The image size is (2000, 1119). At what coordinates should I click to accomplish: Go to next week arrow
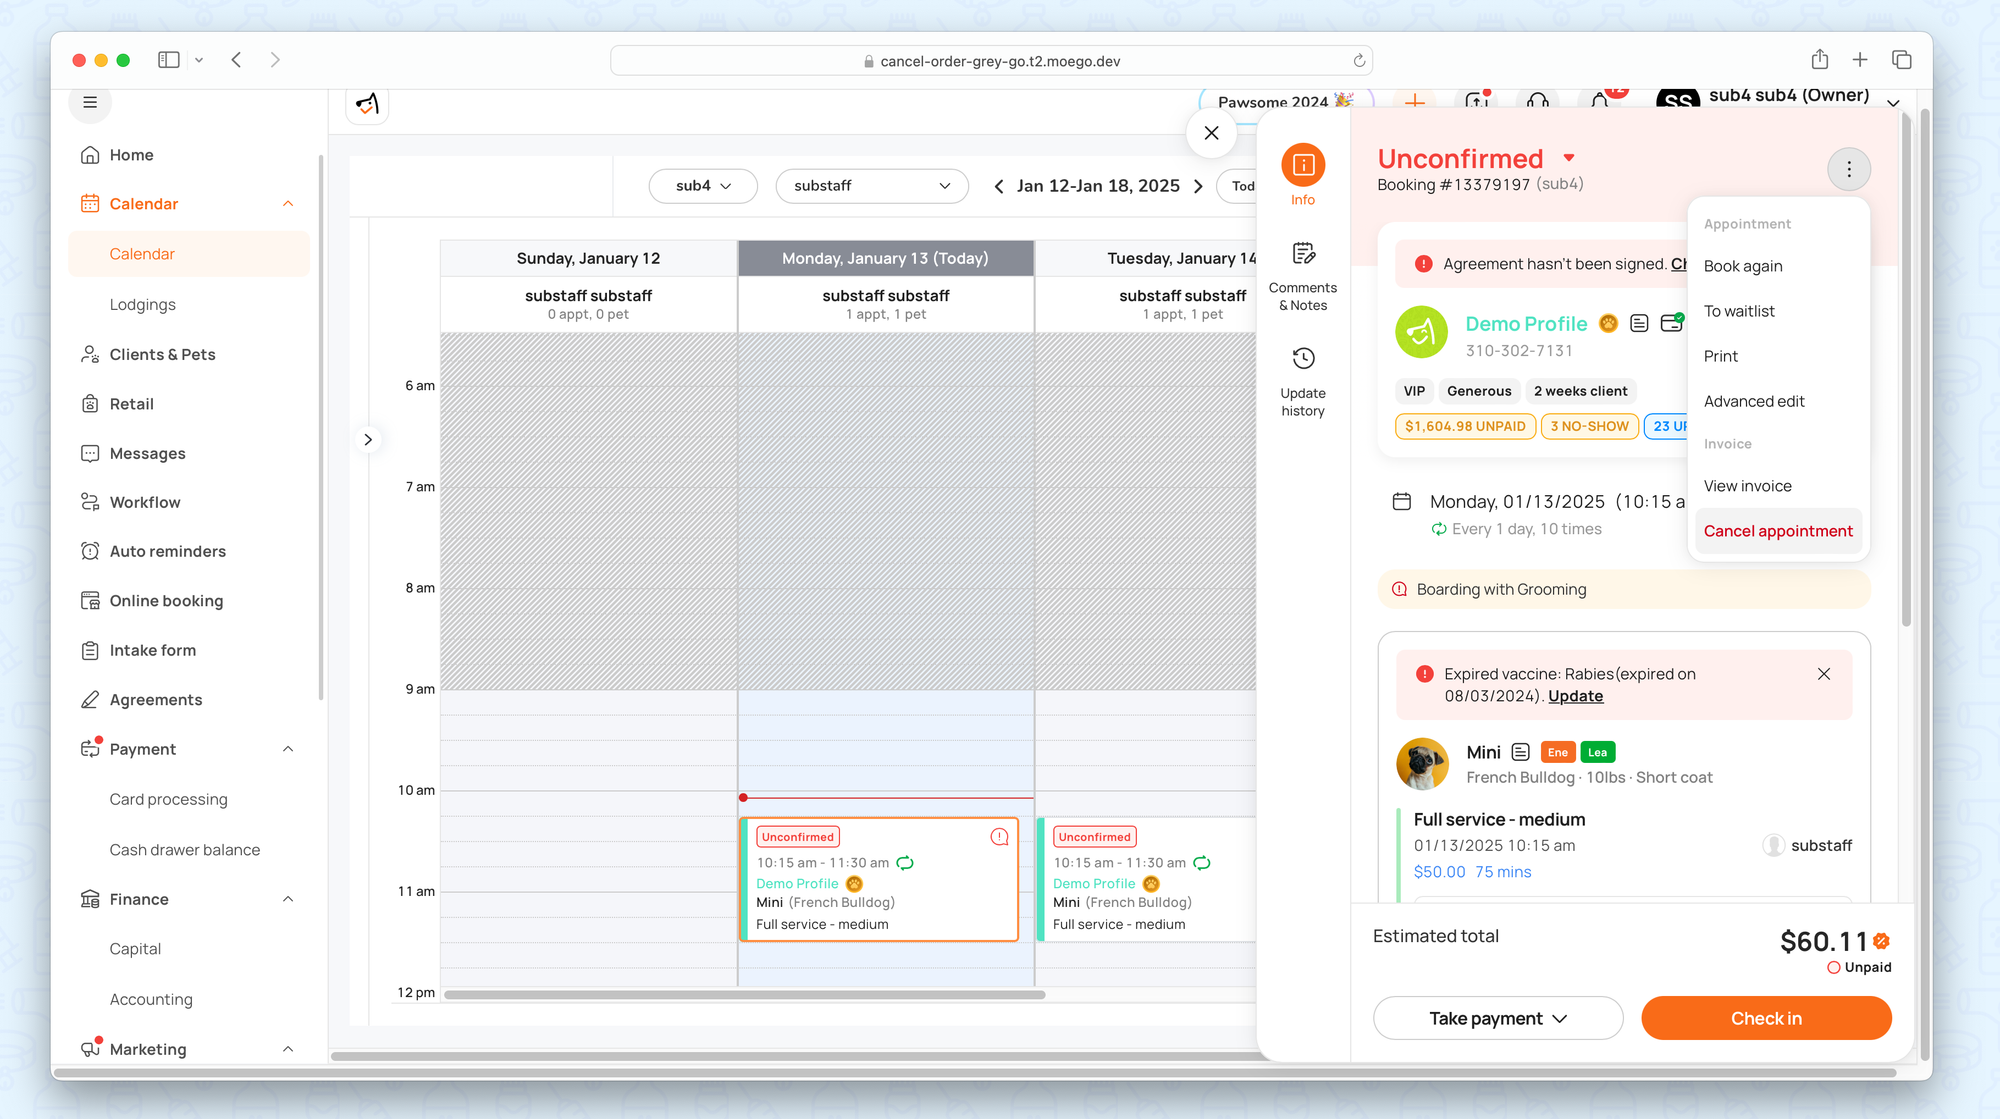pos(1198,186)
